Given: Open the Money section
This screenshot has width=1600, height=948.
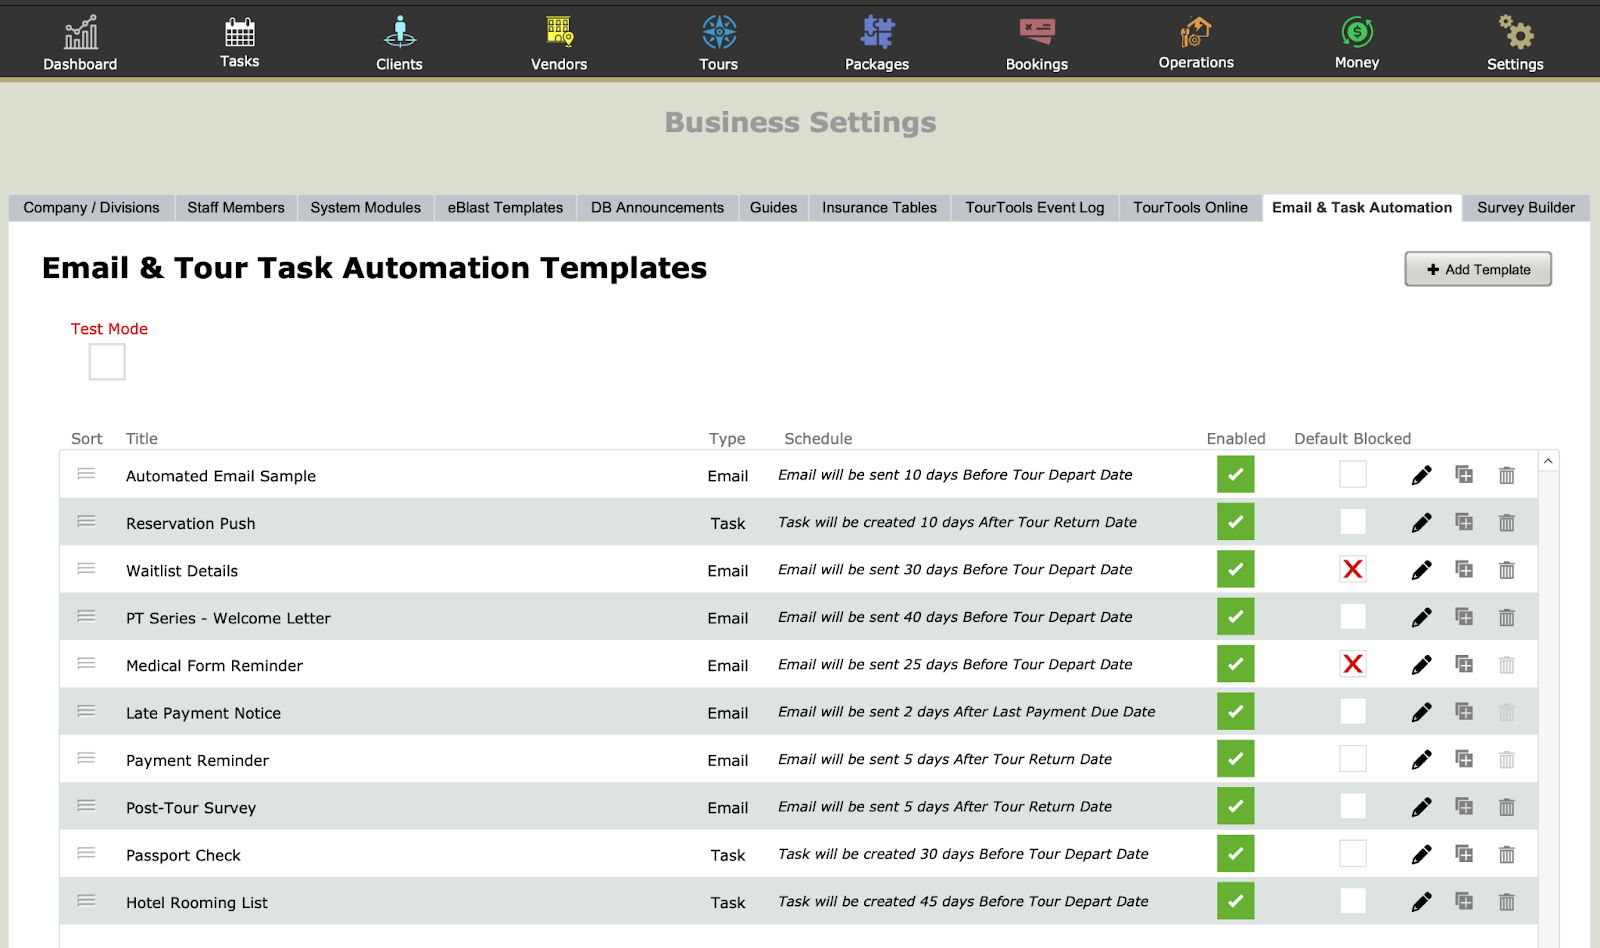Looking at the screenshot, I should (x=1357, y=44).
